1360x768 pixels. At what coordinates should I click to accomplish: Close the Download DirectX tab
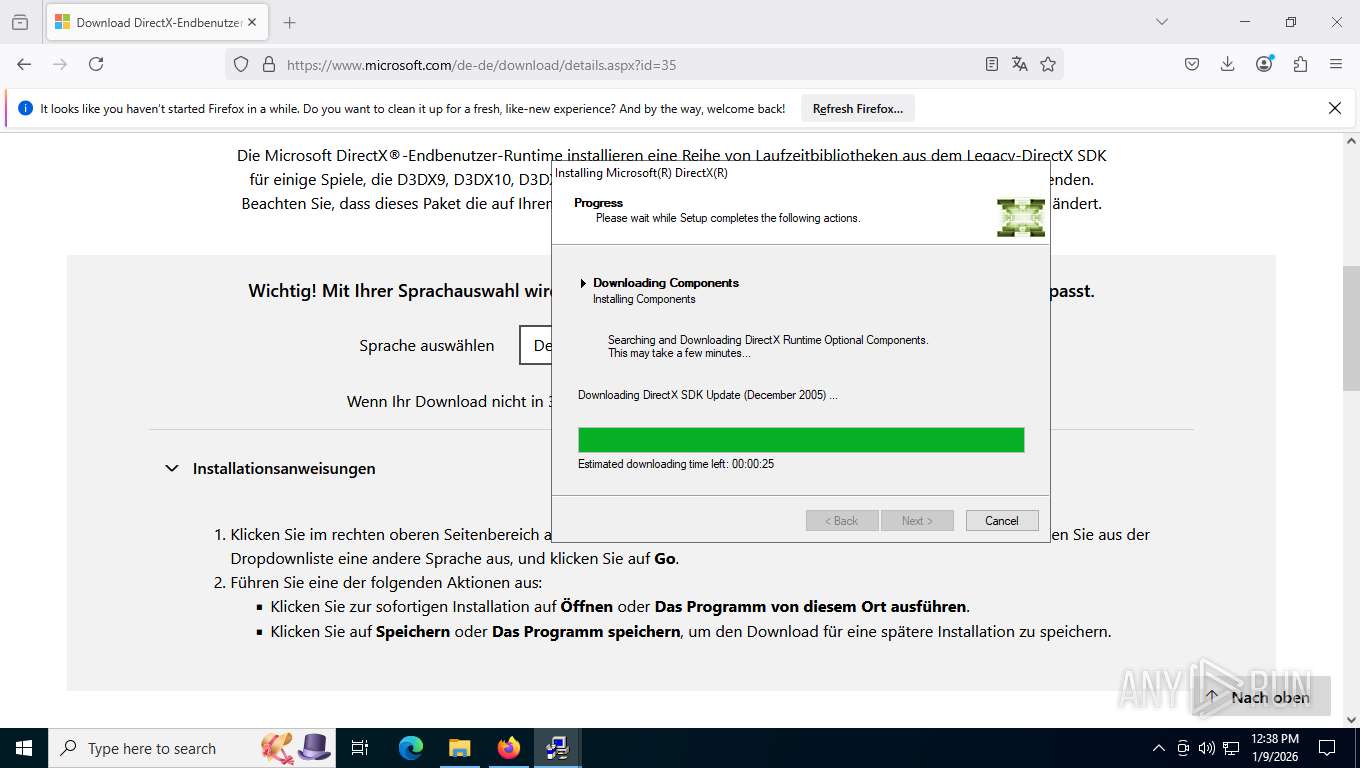click(252, 22)
